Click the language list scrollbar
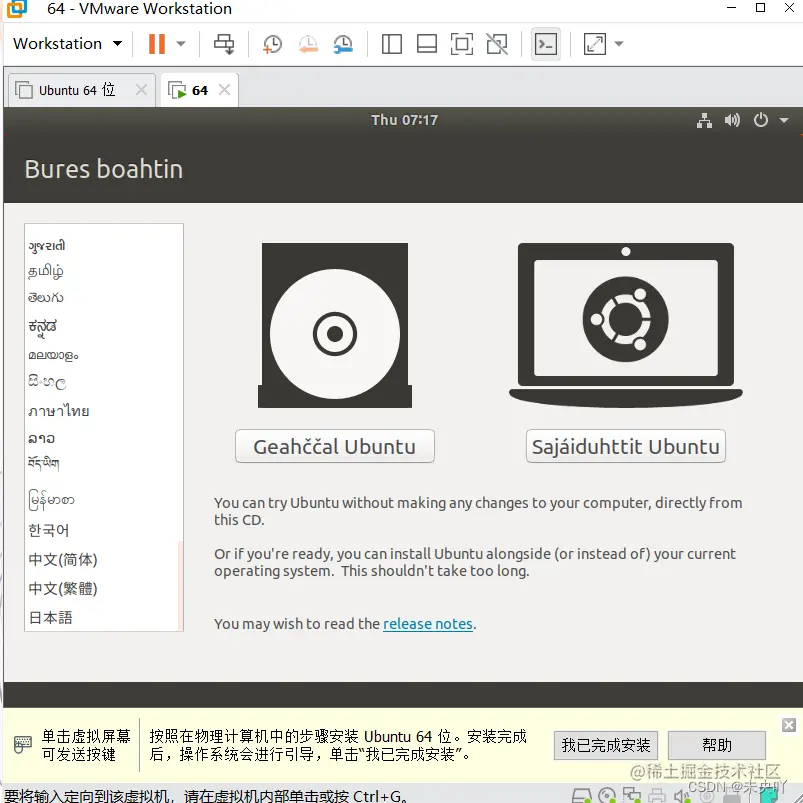This screenshot has height=803, width=803. pos(180,585)
